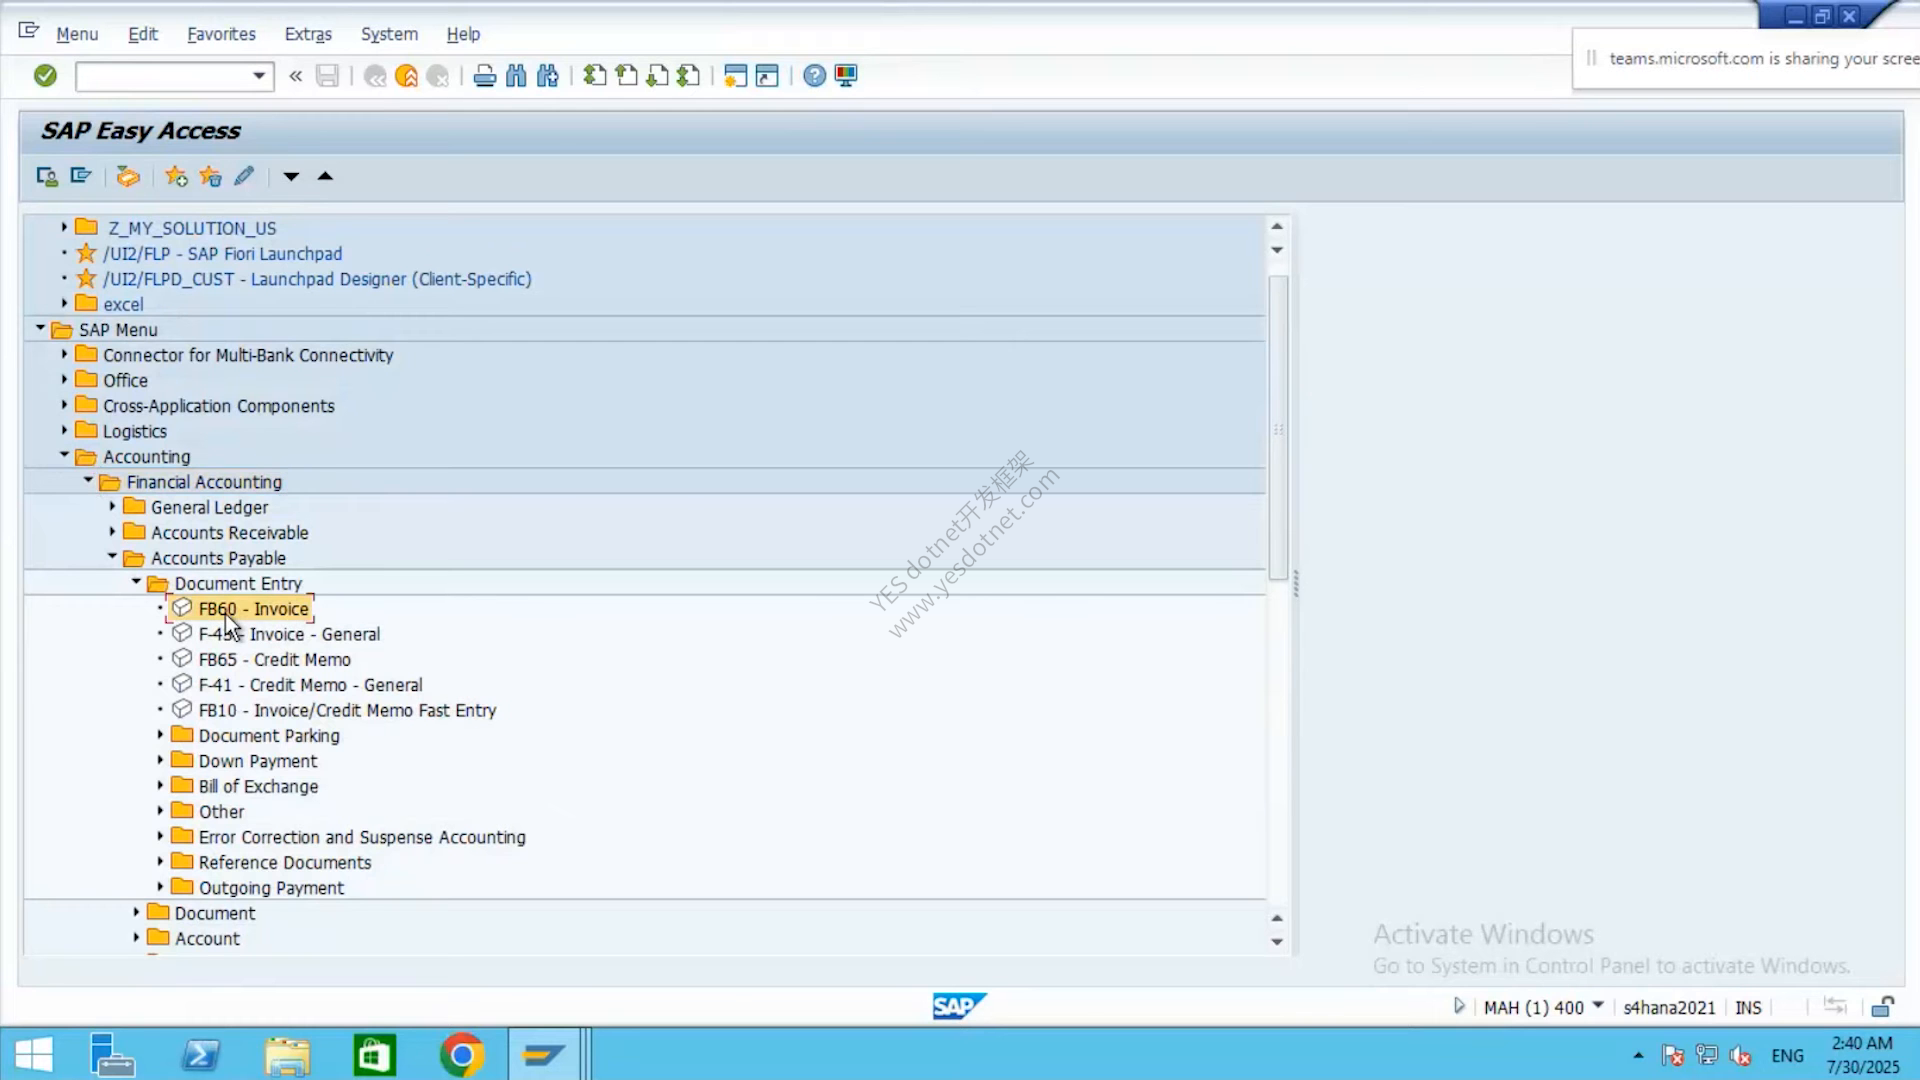This screenshot has height=1080, width=1920.
Task: Click the Next Page icon
Action: click(x=657, y=76)
